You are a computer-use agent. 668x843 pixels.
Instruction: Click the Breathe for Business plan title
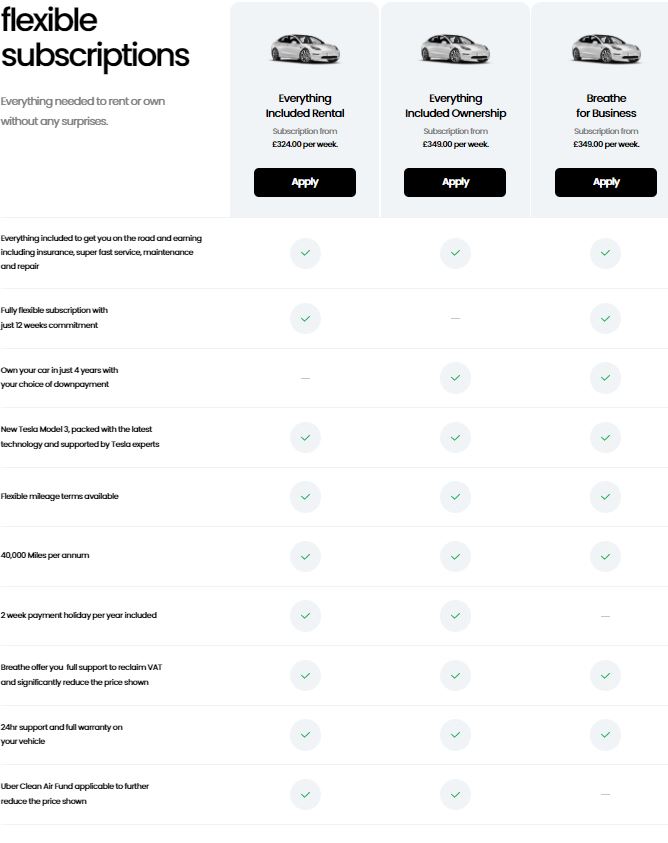[606, 106]
